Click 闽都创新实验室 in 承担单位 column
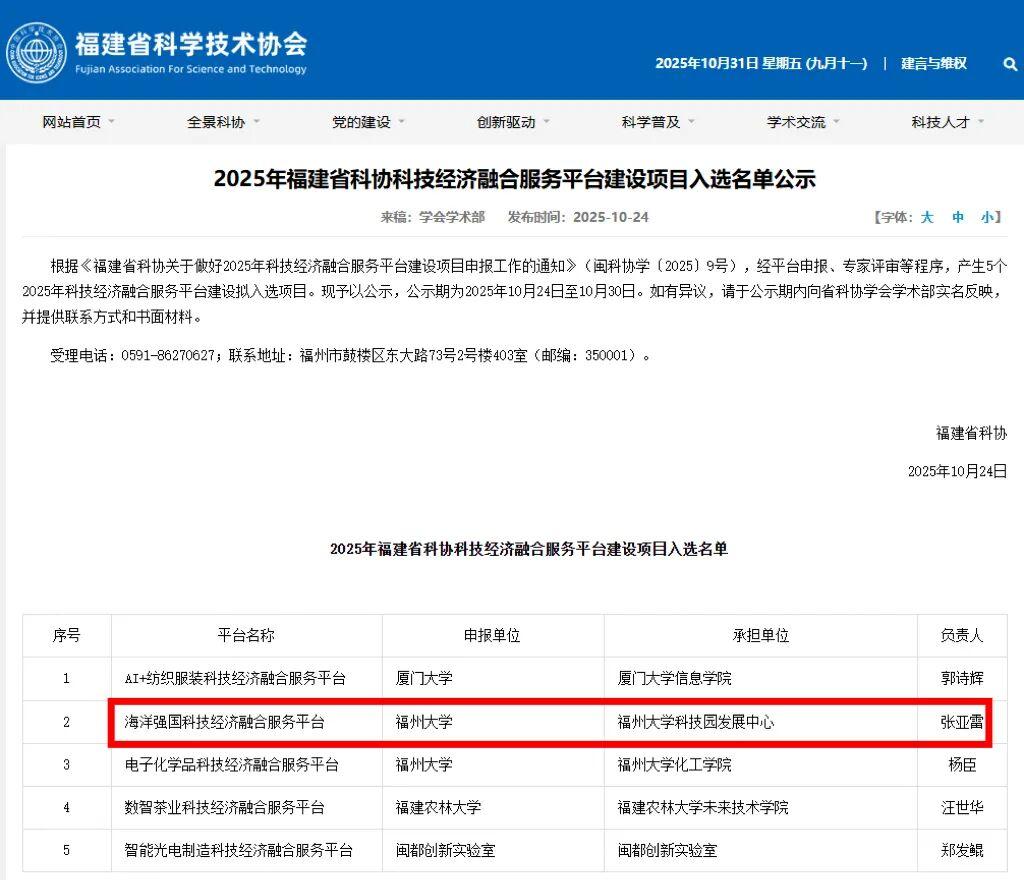The height and width of the screenshot is (880, 1024). (667, 851)
